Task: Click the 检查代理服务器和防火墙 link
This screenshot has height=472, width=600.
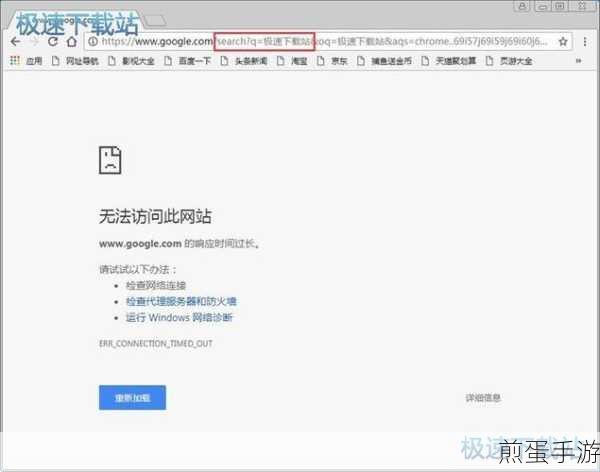Action: 181,301
